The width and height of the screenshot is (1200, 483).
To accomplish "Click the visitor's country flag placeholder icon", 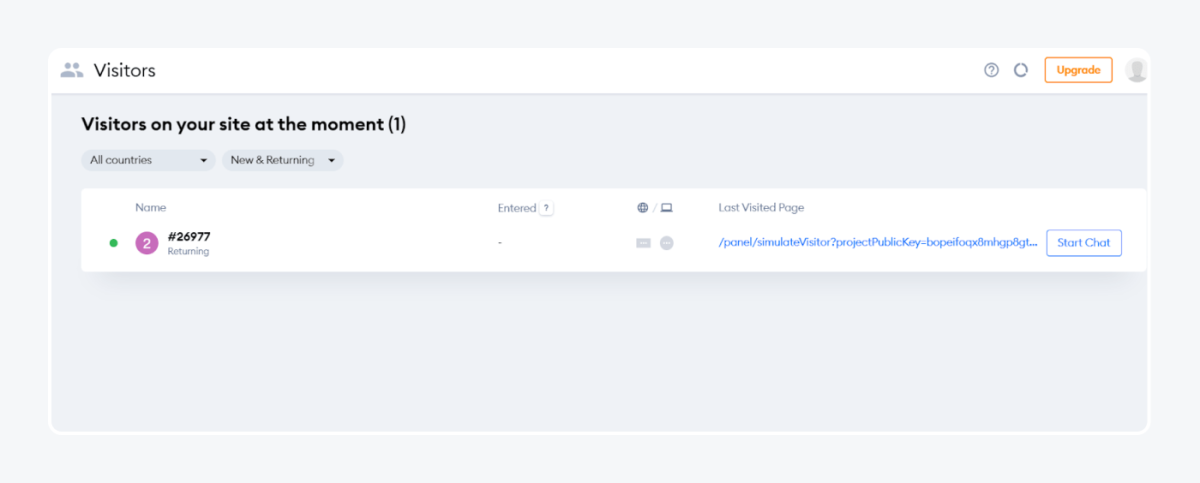I will coord(643,243).
